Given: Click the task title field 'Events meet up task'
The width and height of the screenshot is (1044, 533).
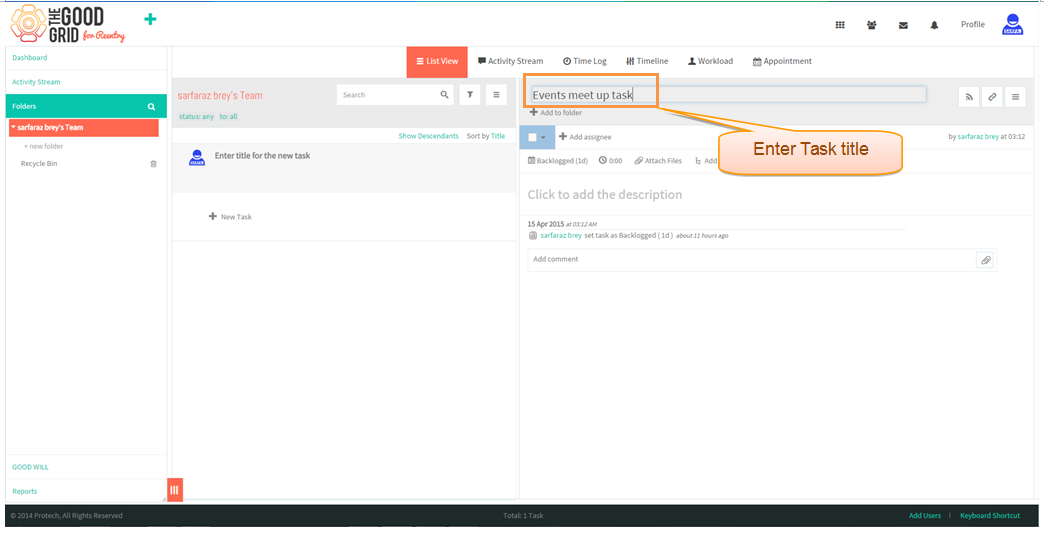Looking at the screenshot, I should [728, 95].
